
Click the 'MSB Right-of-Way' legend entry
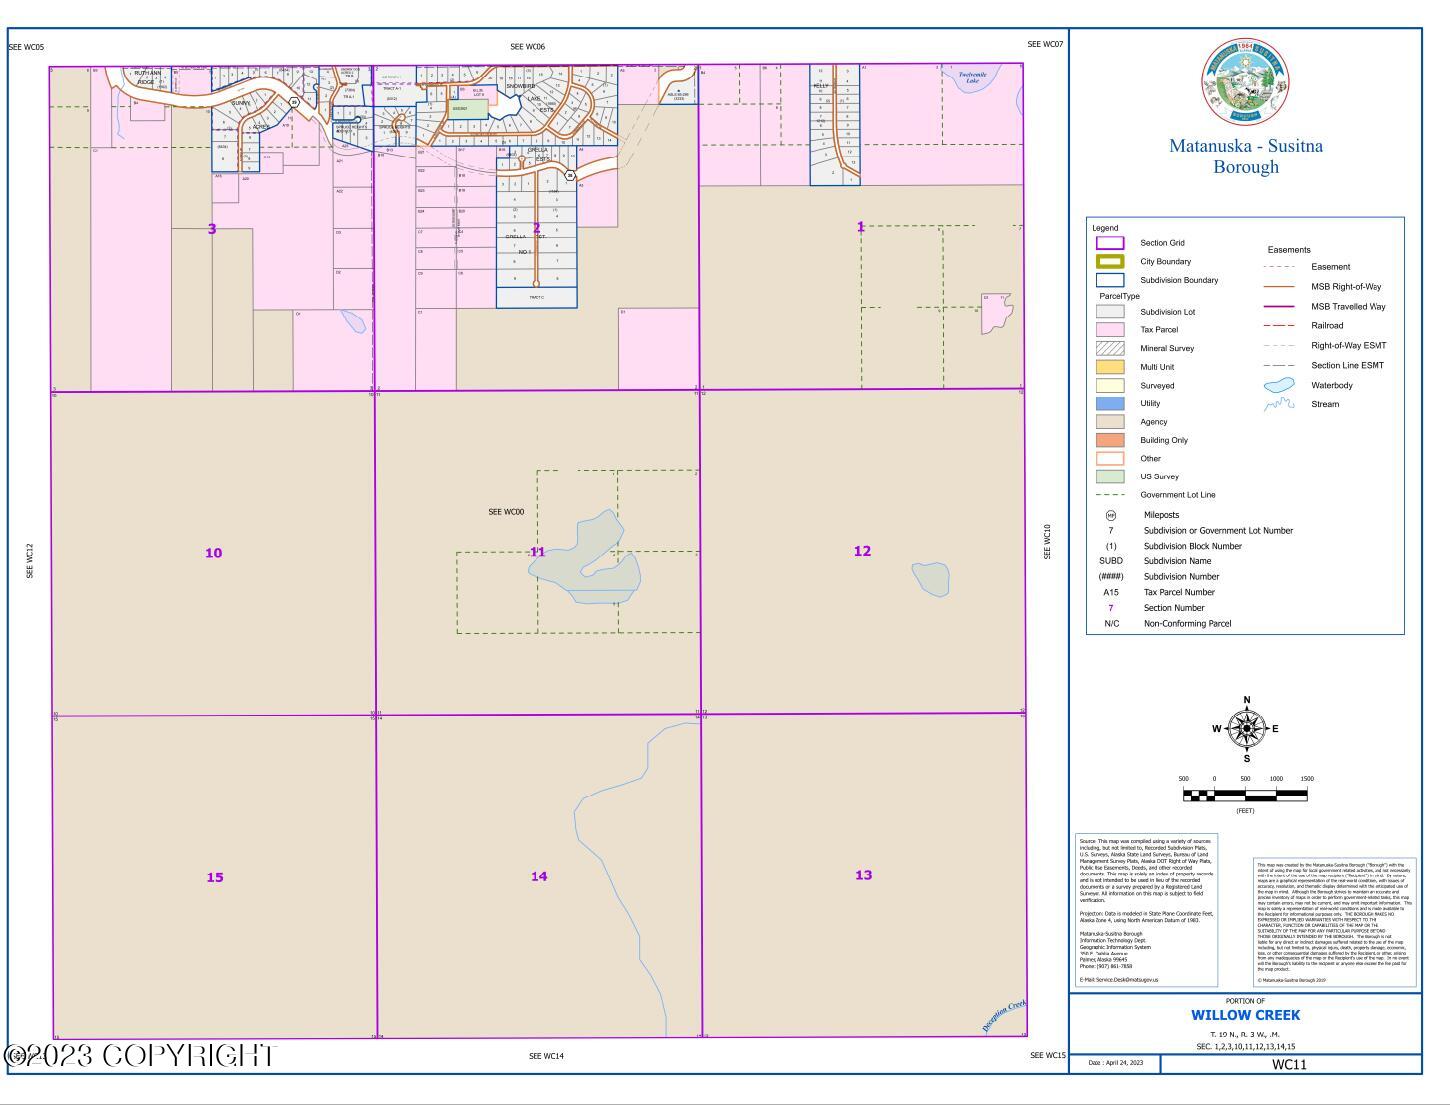(1346, 287)
